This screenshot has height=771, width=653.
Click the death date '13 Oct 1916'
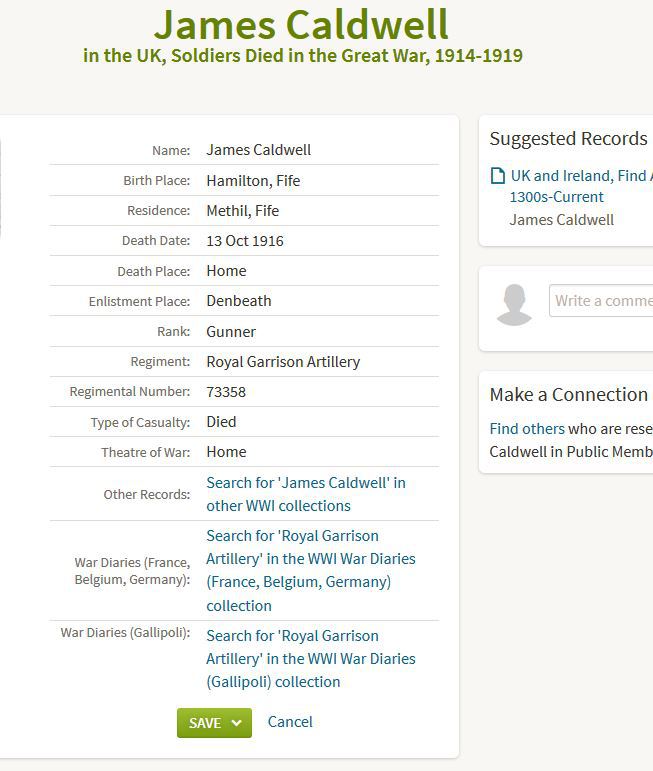245,241
